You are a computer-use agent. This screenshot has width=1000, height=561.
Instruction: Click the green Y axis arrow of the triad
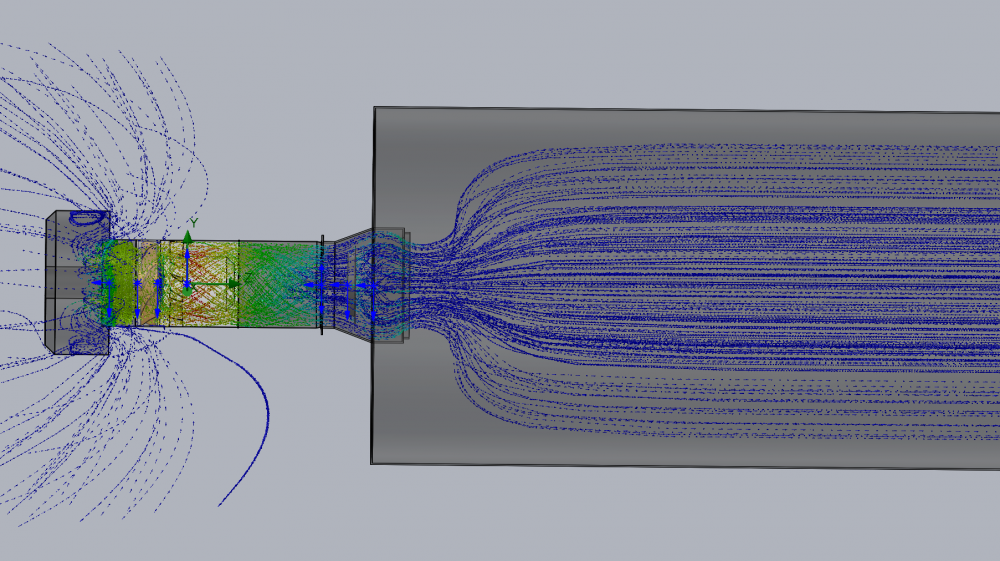(x=187, y=240)
